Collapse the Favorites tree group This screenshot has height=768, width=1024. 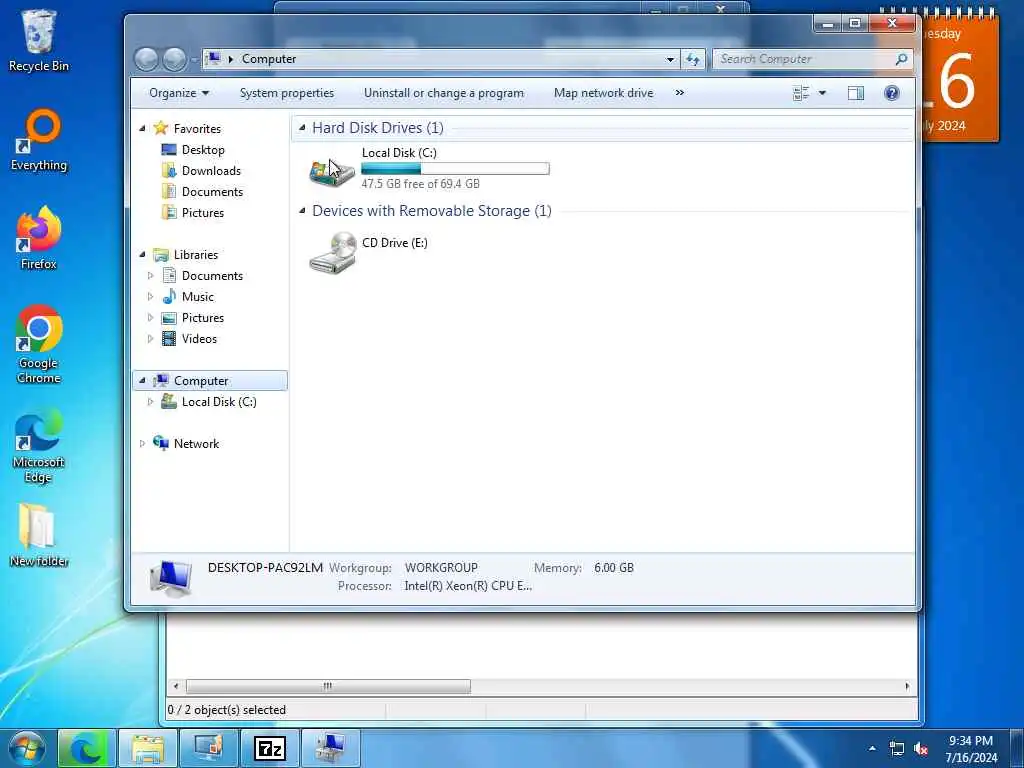click(x=142, y=129)
